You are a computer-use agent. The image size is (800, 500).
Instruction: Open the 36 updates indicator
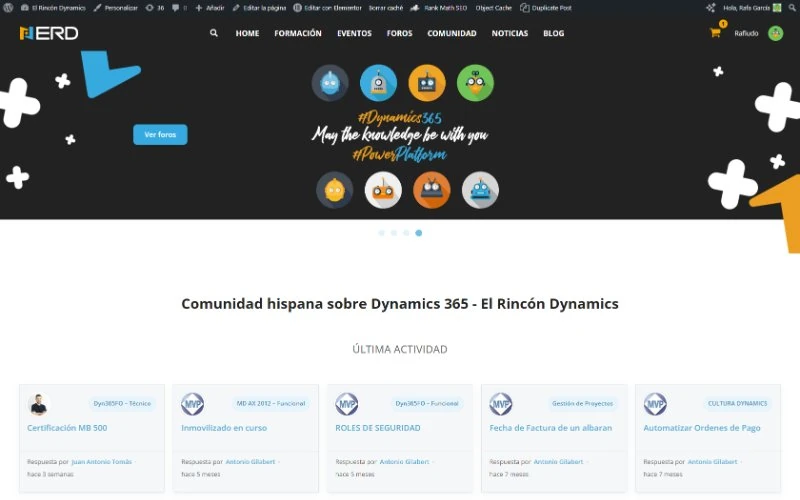pyautogui.click(x=155, y=8)
